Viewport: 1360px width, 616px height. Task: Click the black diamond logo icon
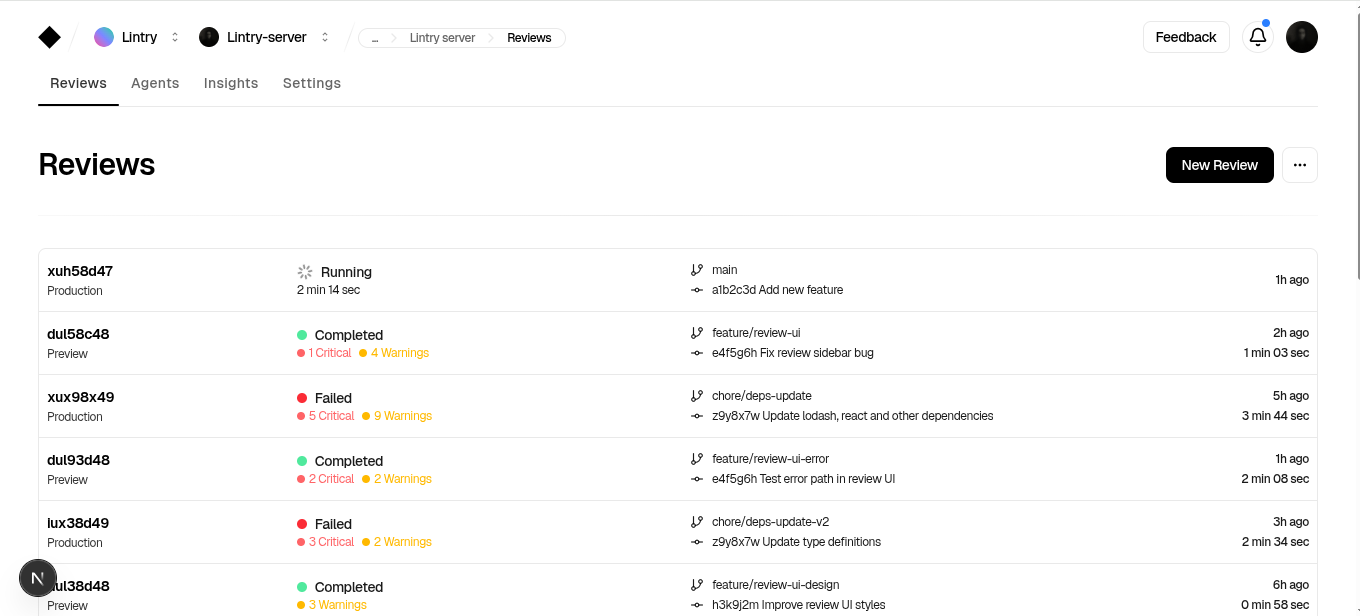[49, 37]
